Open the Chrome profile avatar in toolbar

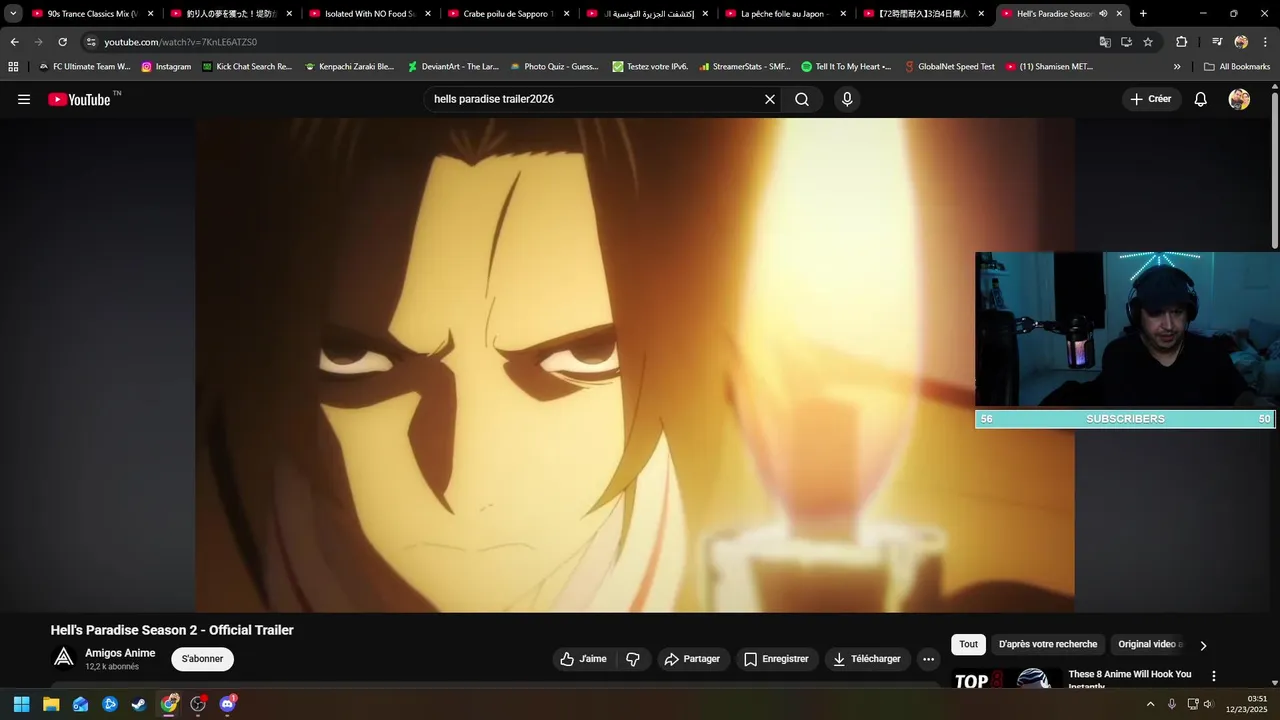(x=1241, y=42)
